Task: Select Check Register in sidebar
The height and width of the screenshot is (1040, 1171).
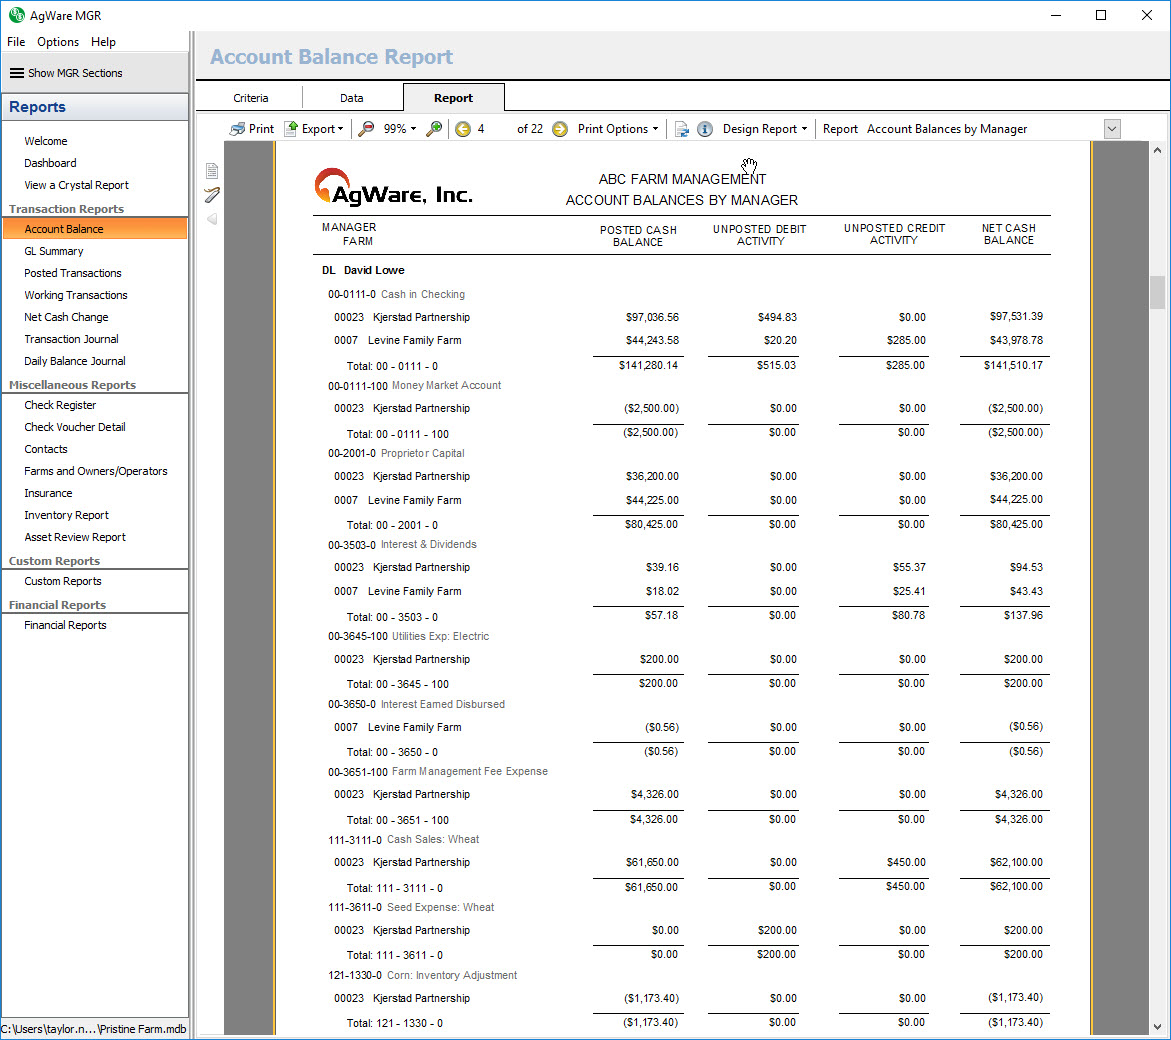Action: pyautogui.click(x=60, y=405)
